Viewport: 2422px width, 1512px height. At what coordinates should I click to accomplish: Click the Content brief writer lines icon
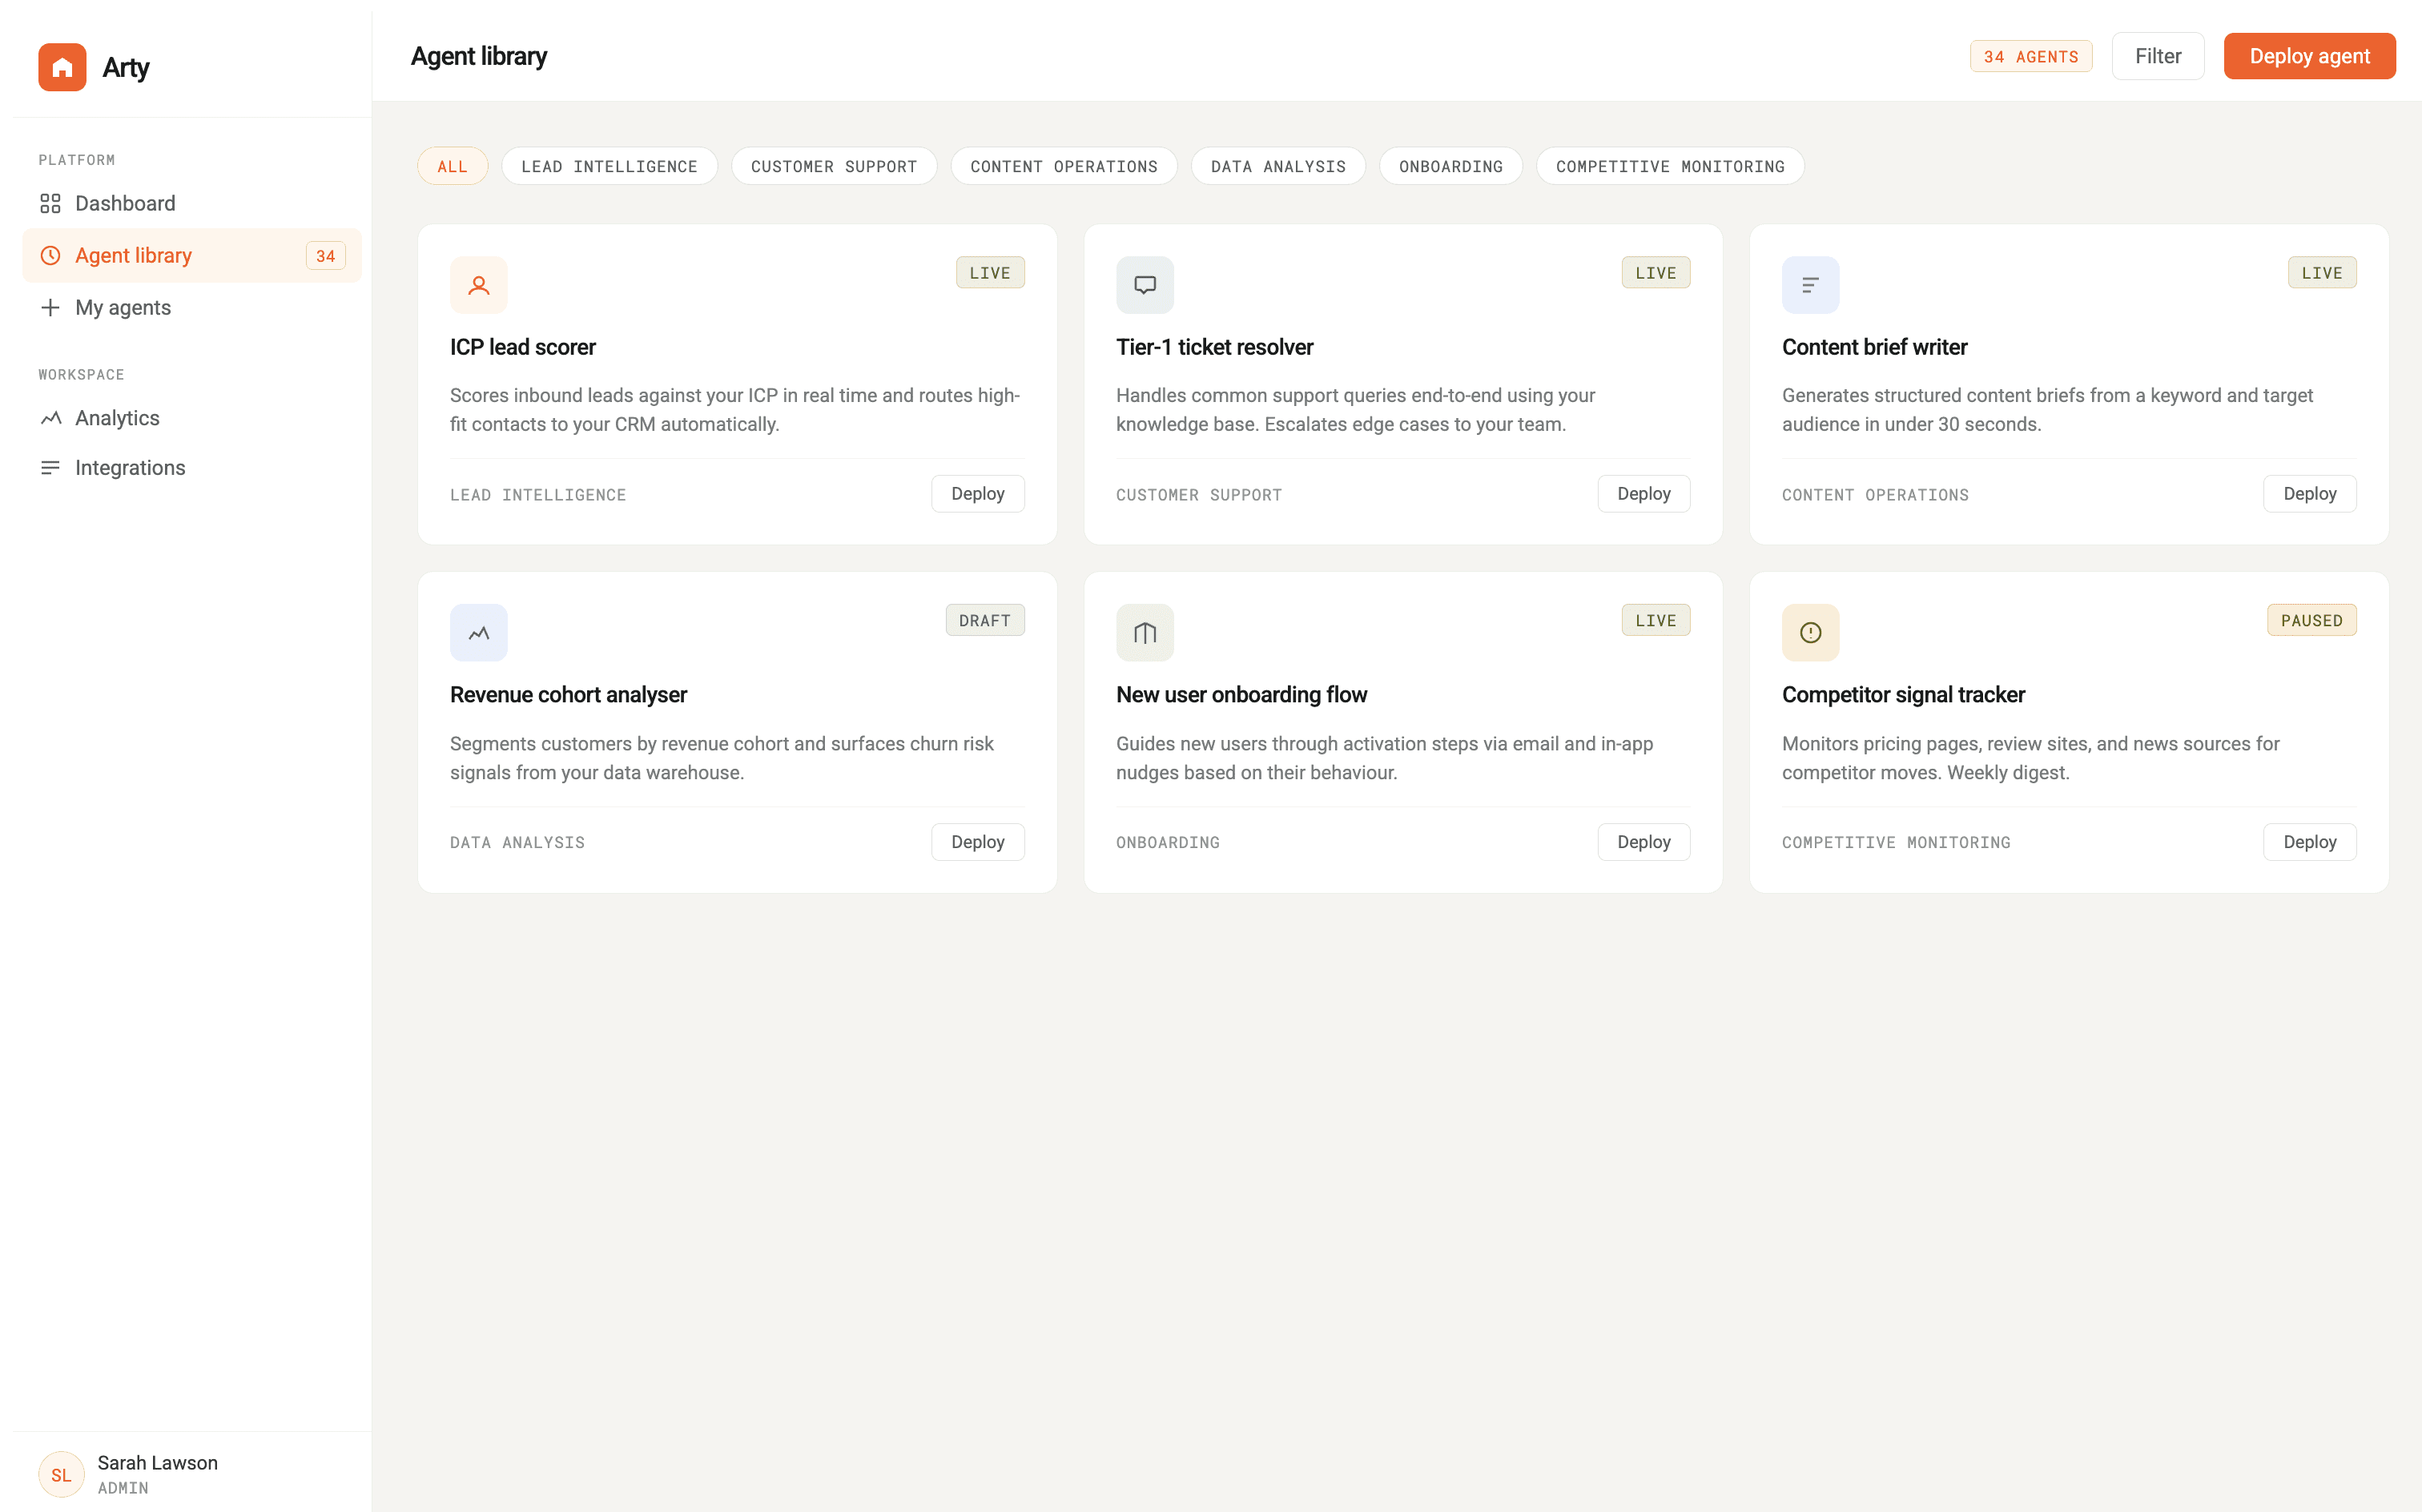[1810, 285]
